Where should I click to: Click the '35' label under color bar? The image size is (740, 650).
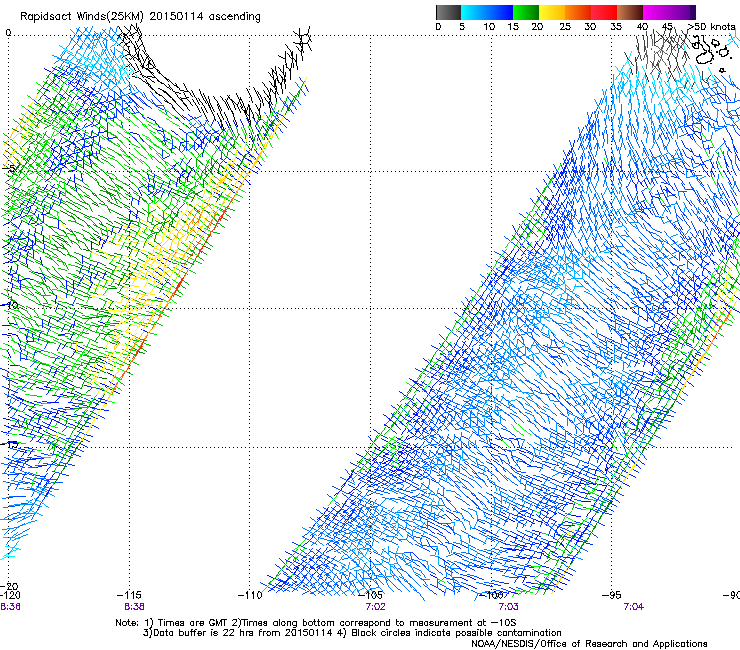pyautogui.click(x=616, y=27)
